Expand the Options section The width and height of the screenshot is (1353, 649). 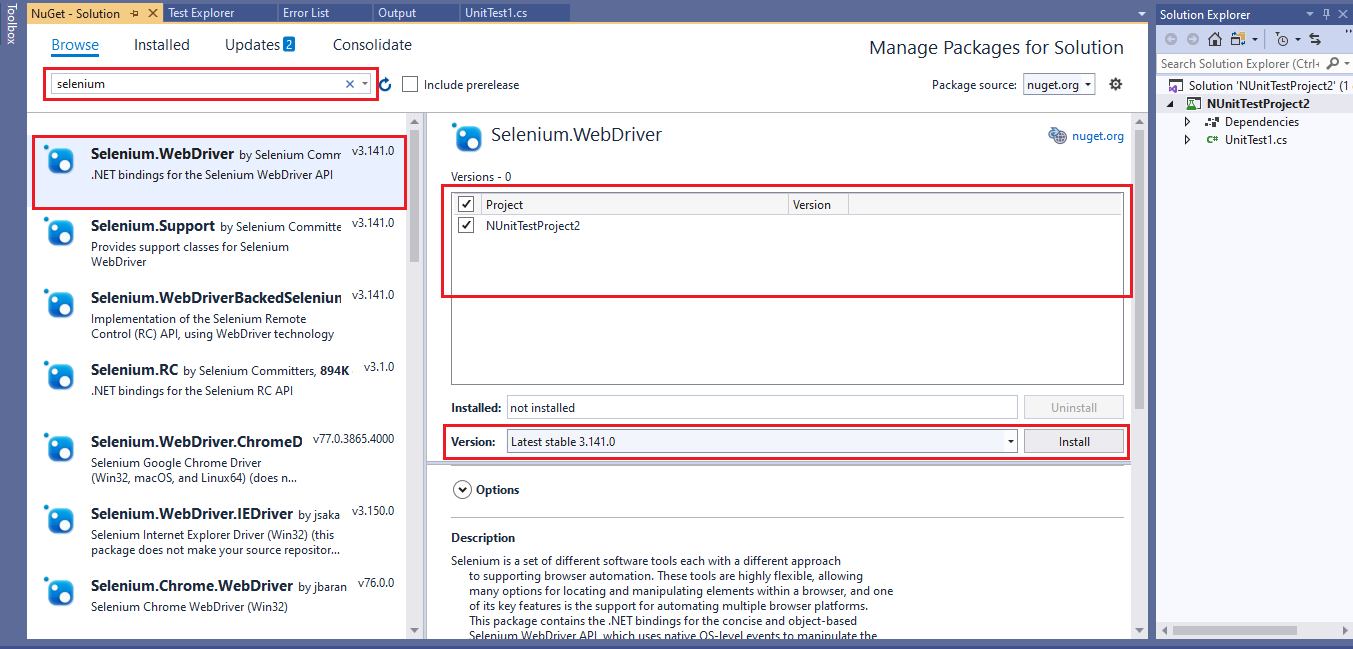462,490
